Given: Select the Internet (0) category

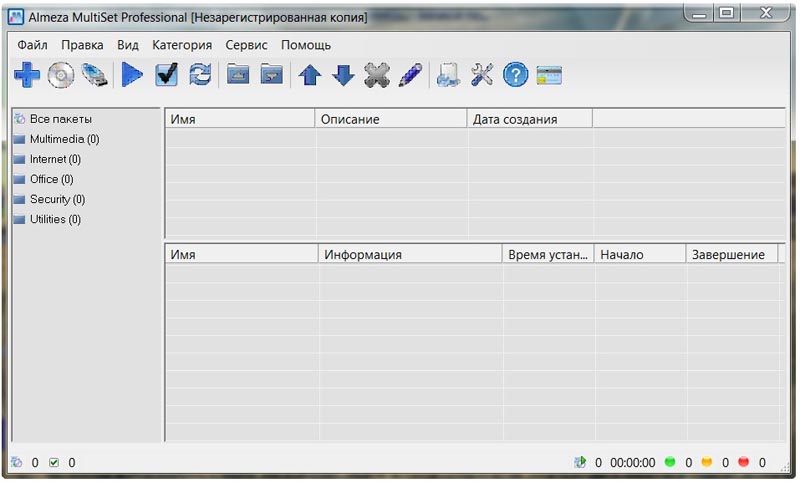Looking at the screenshot, I should pyautogui.click(x=55, y=159).
